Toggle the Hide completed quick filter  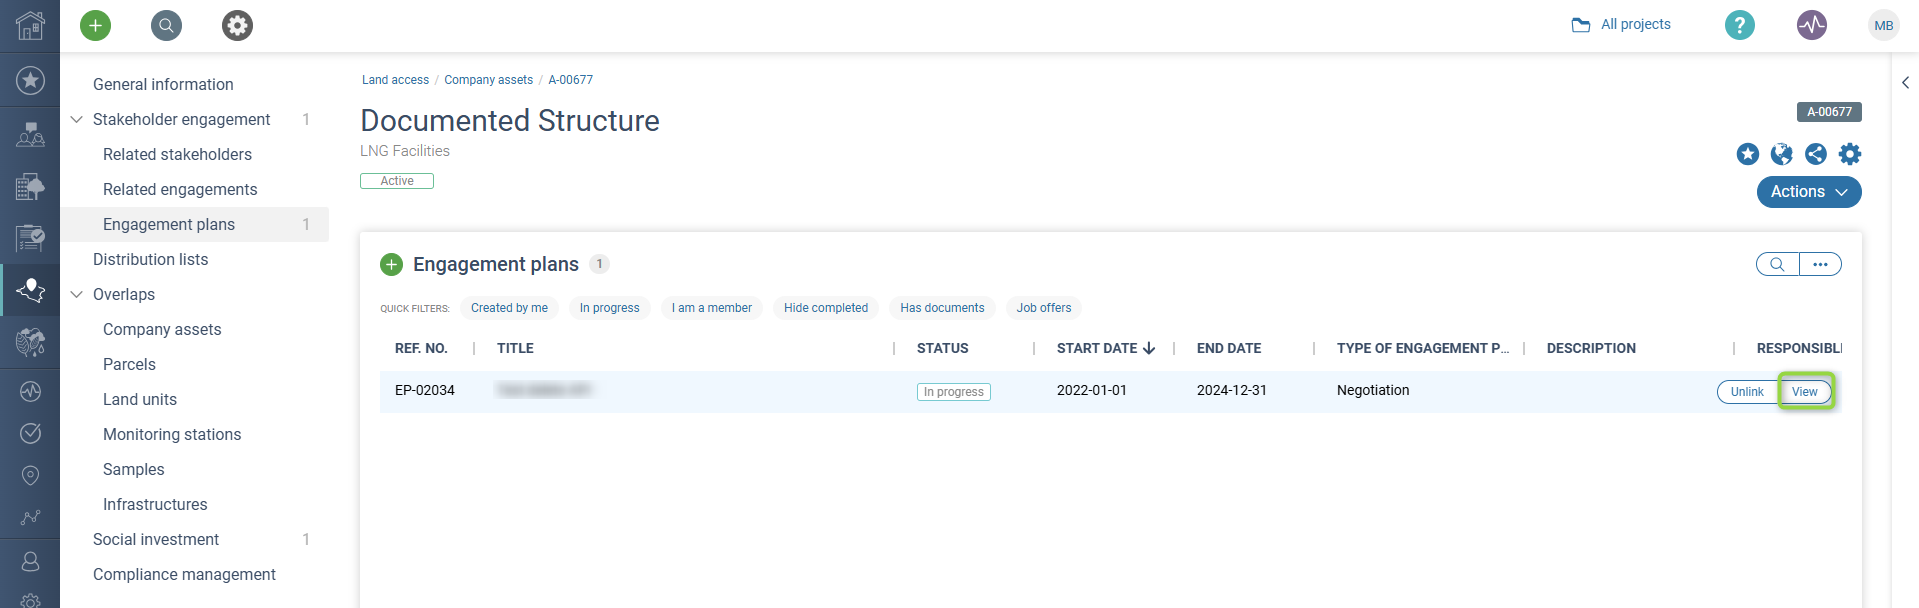pos(826,308)
